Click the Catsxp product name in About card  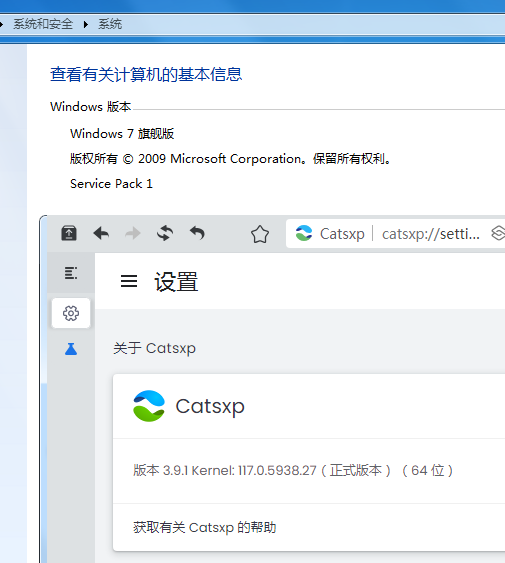(x=210, y=406)
